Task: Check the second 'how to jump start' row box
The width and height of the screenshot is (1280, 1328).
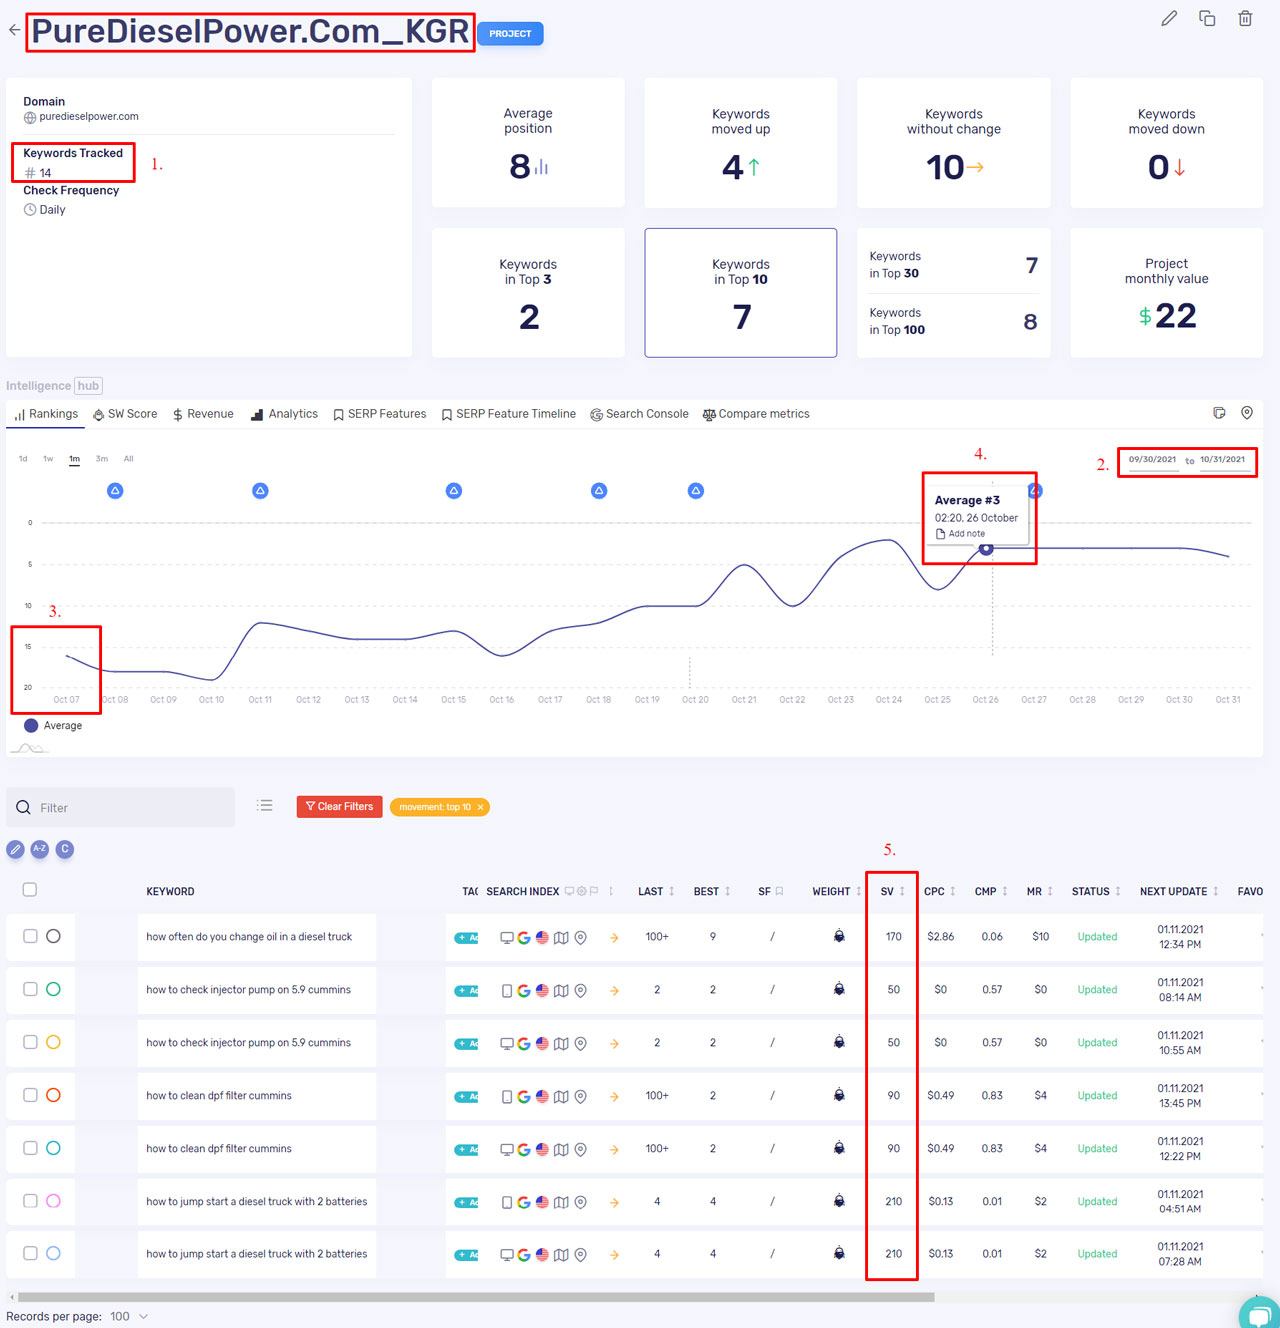Action: [x=30, y=1253]
